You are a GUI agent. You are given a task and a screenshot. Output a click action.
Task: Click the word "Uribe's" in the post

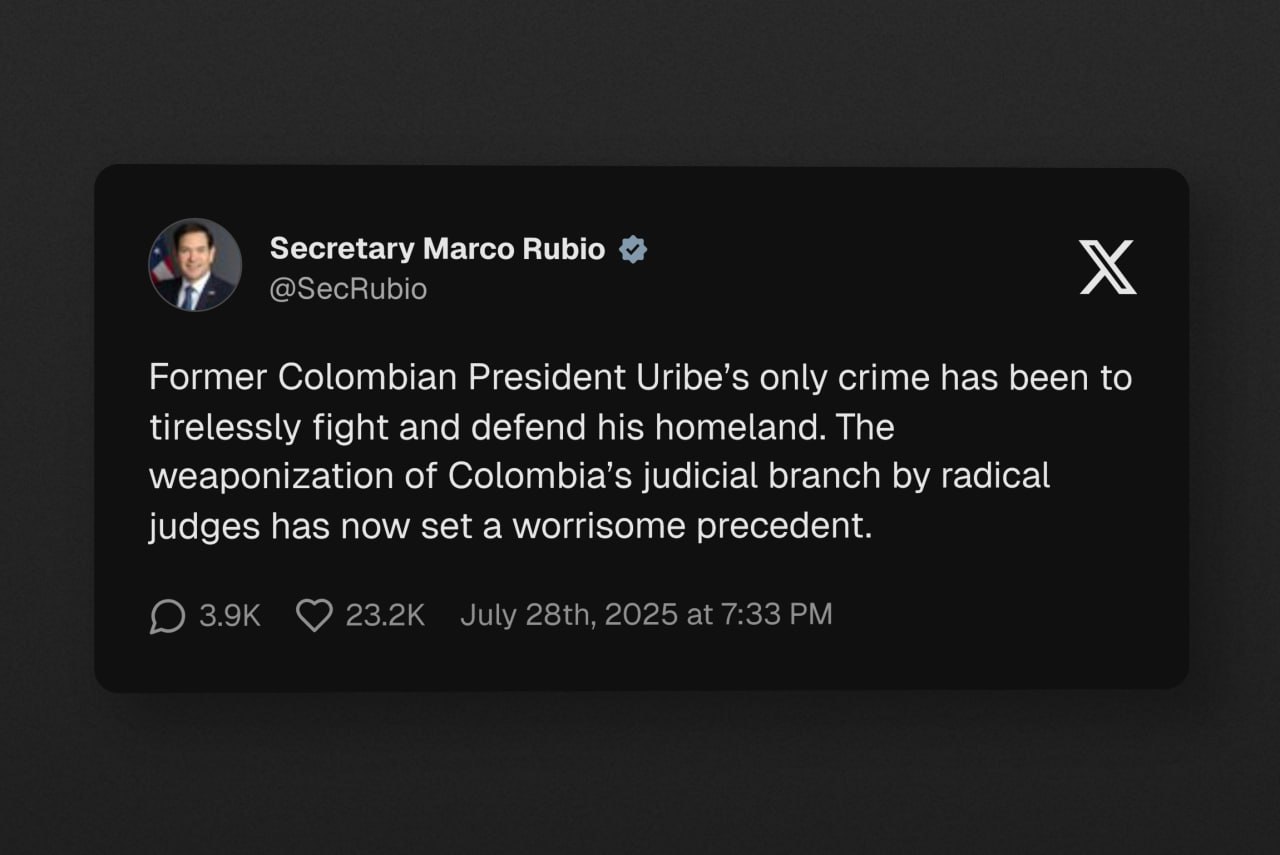pos(692,378)
